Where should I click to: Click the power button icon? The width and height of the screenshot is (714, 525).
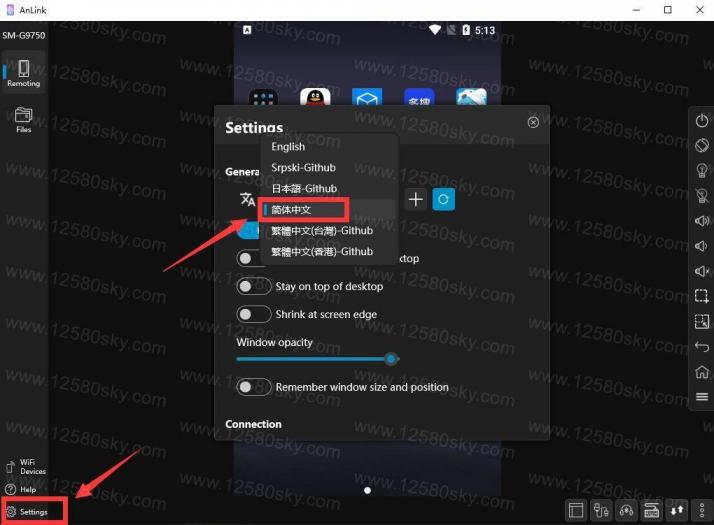[702, 121]
